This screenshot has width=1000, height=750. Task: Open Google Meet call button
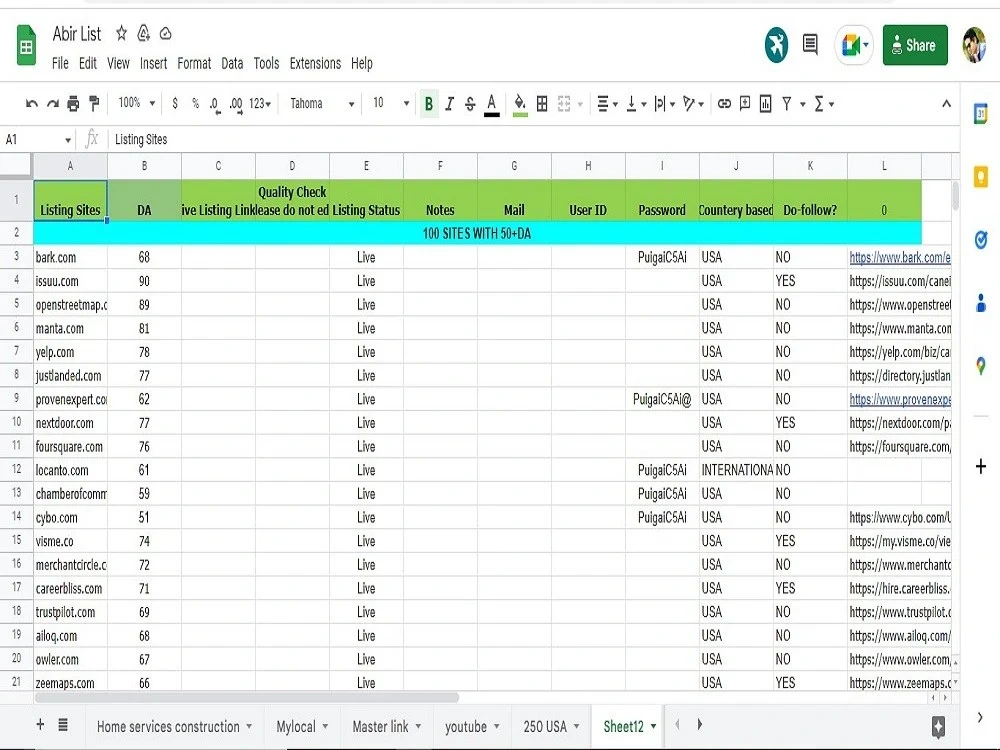click(853, 45)
